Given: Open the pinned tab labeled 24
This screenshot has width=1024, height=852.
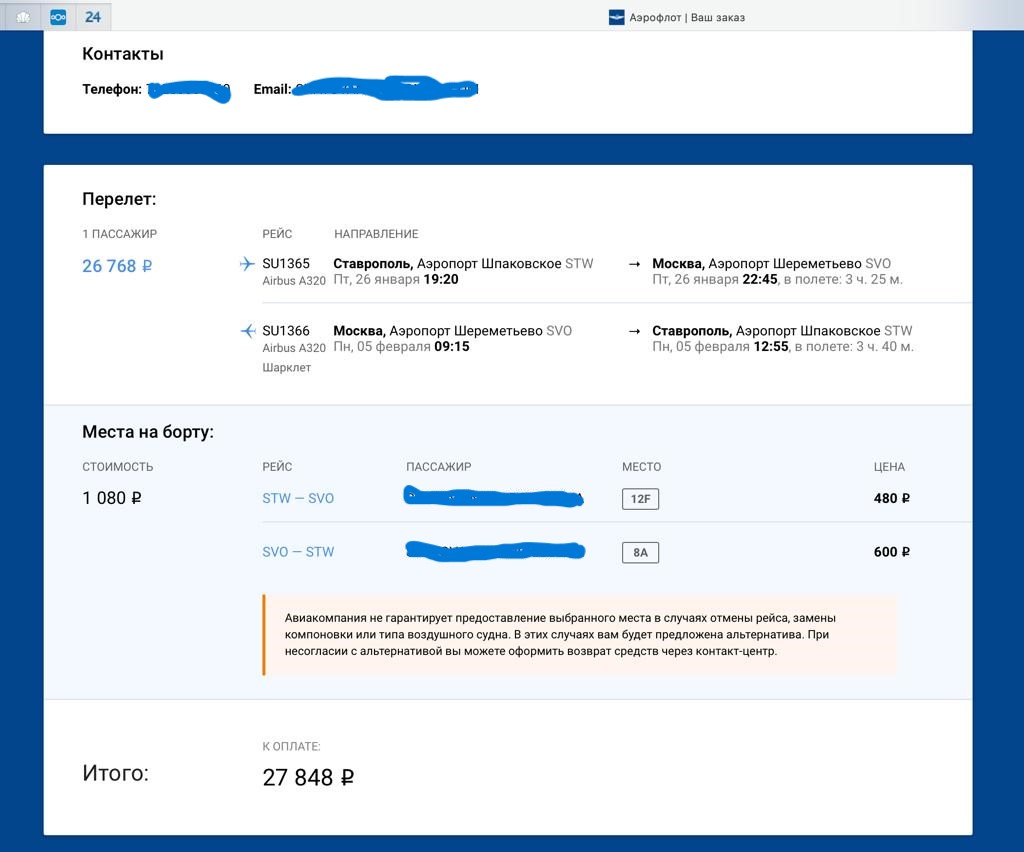Looking at the screenshot, I should [93, 17].
